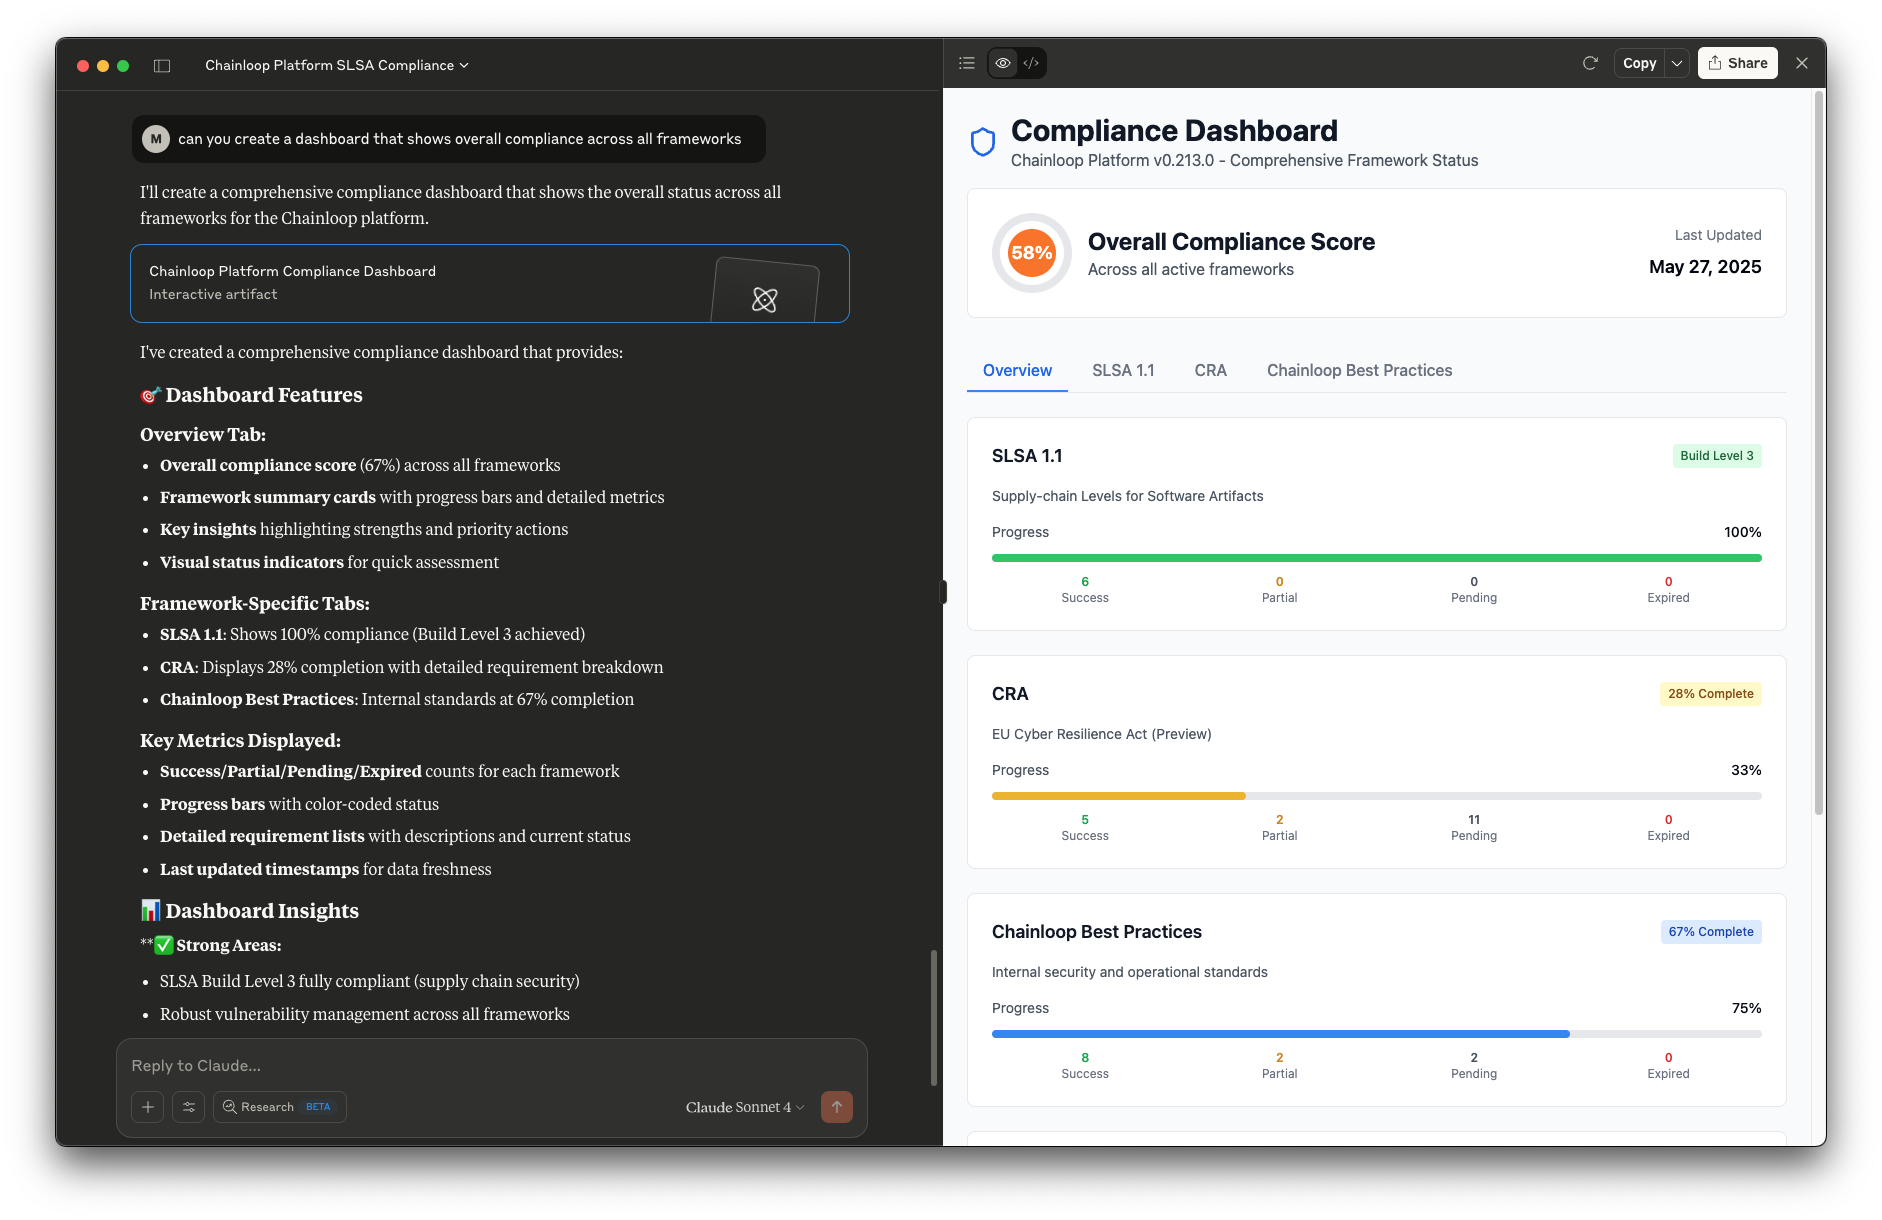Toggle the sidebar panel icon
The width and height of the screenshot is (1882, 1220).
(162, 66)
